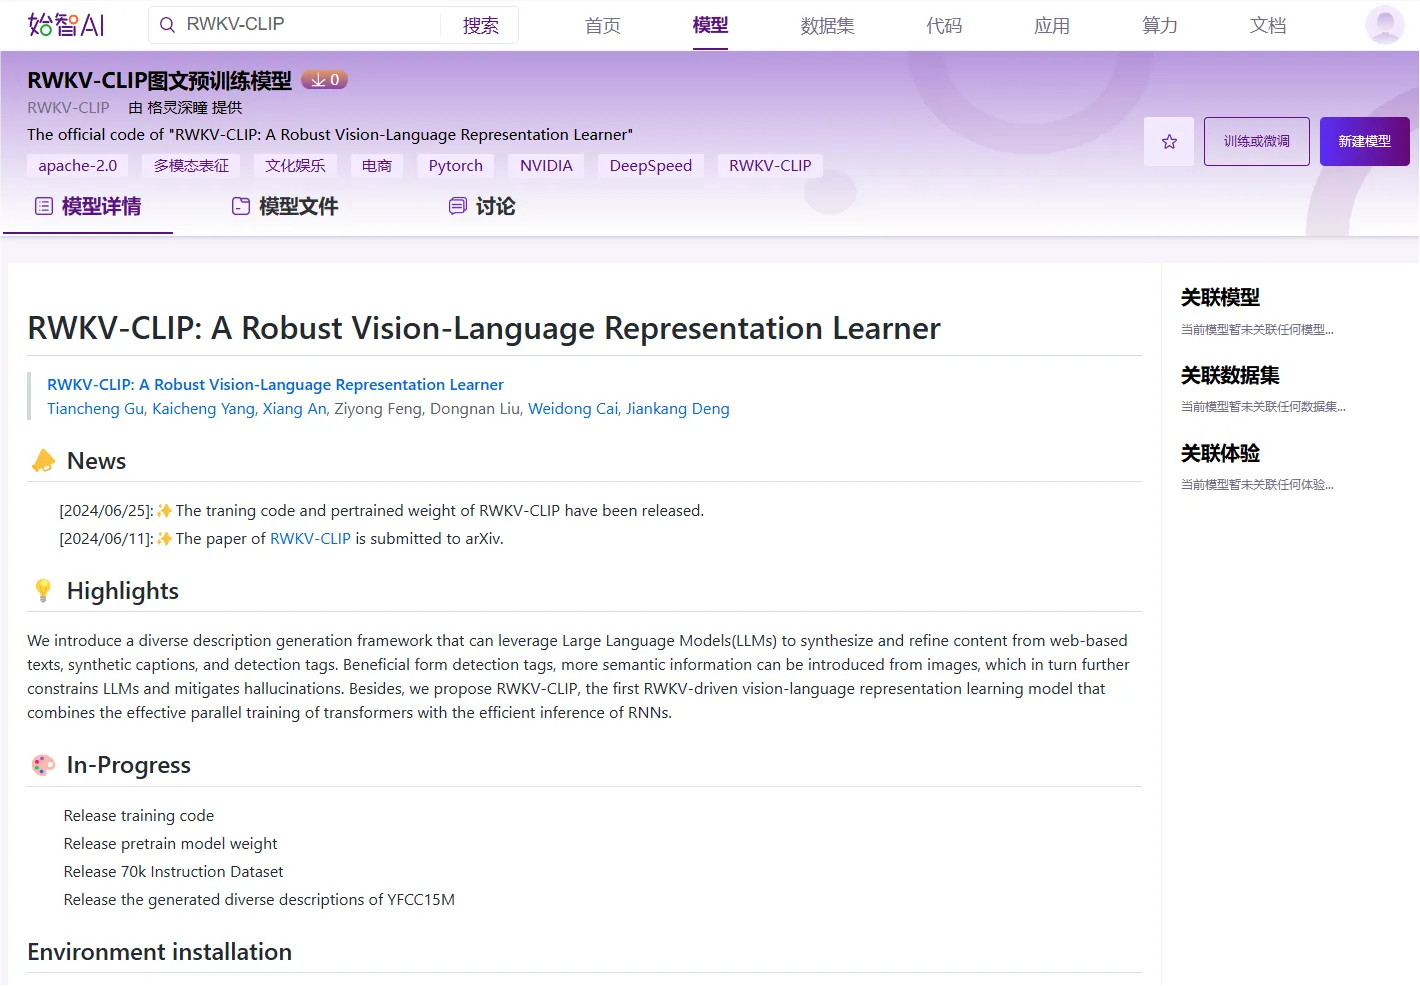Viewport: 1420px width, 986px height.
Task: Switch to the 模型详情 tab
Action: pyautogui.click(x=88, y=207)
